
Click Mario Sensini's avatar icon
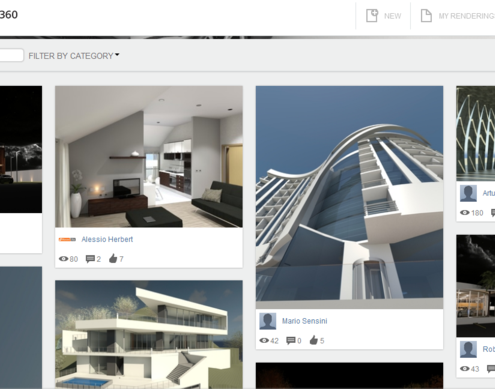[x=268, y=321]
